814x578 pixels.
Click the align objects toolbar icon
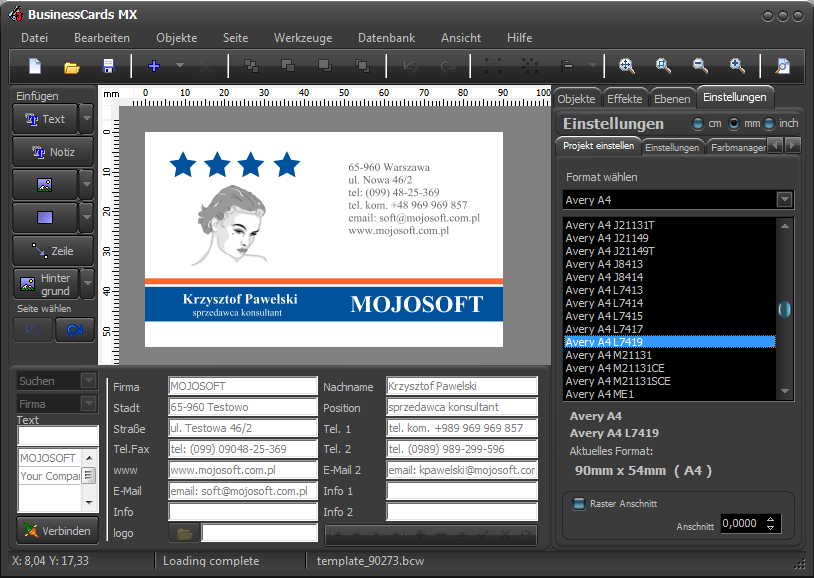click(566, 65)
